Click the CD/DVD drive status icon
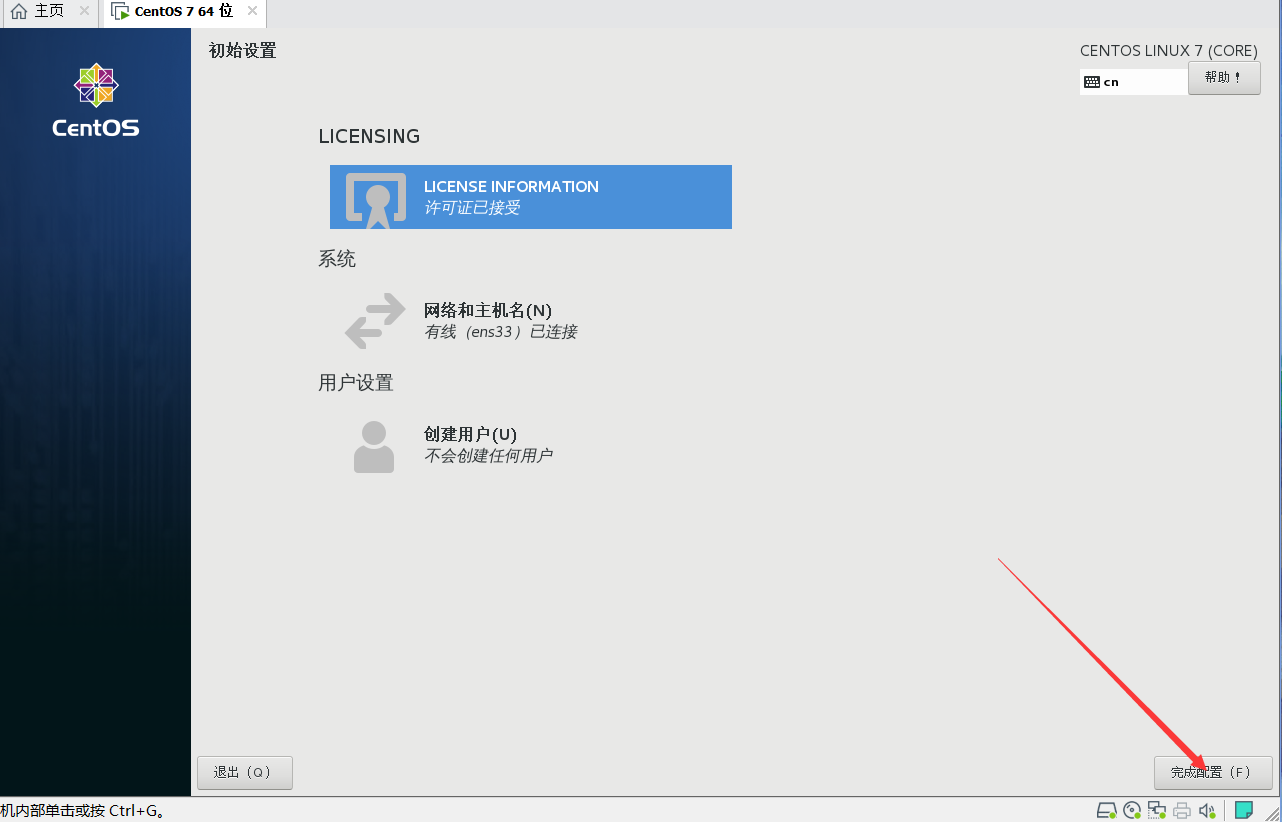The image size is (1282, 822). tap(1132, 810)
